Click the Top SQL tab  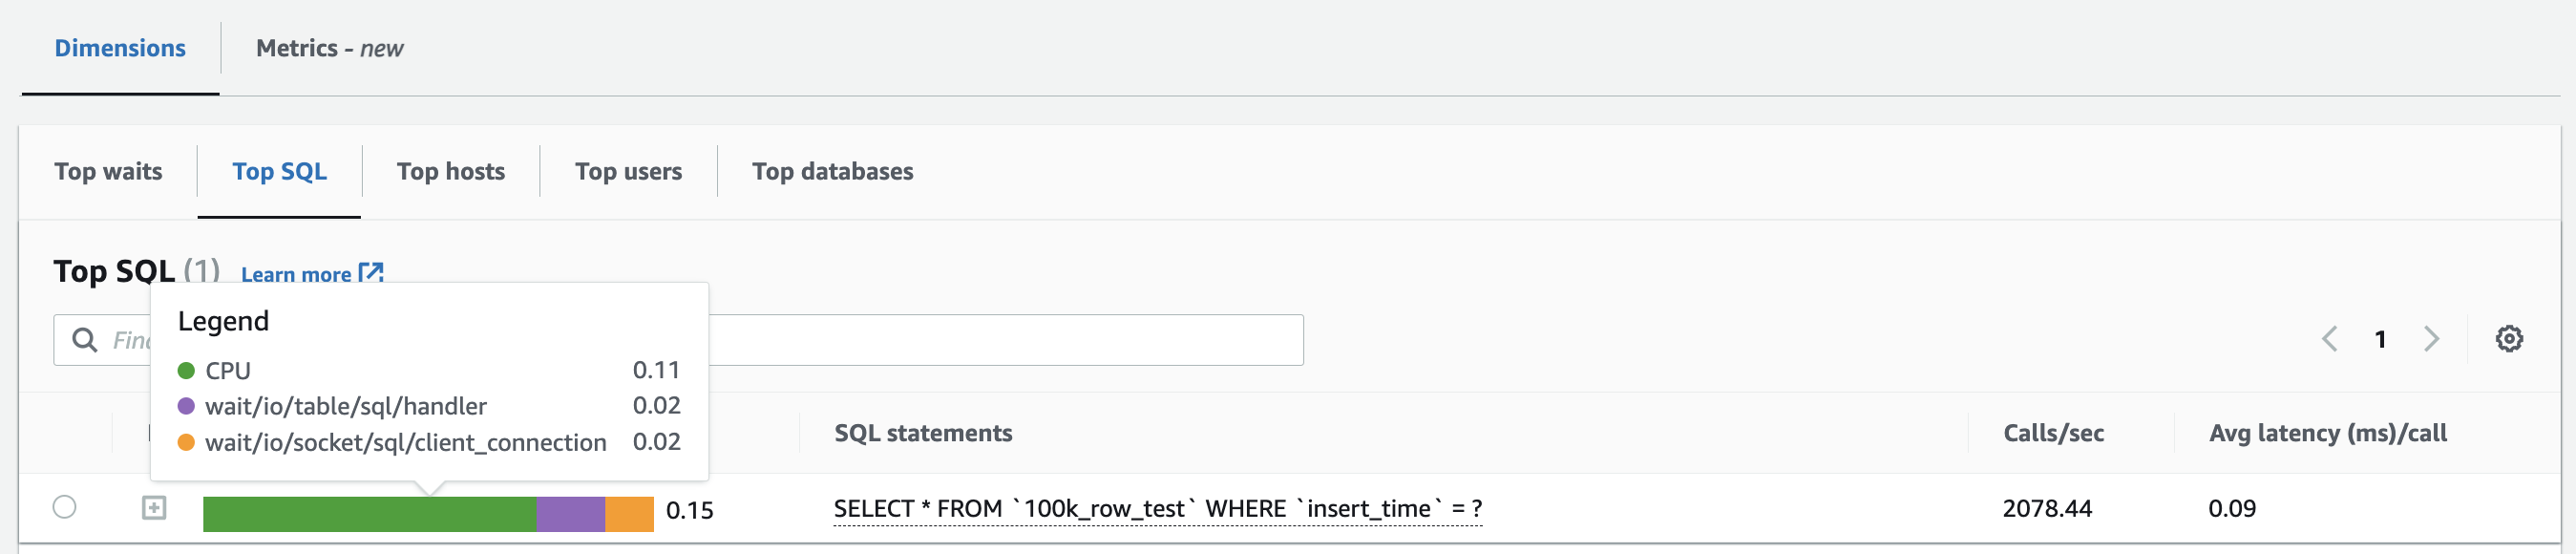point(279,171)
